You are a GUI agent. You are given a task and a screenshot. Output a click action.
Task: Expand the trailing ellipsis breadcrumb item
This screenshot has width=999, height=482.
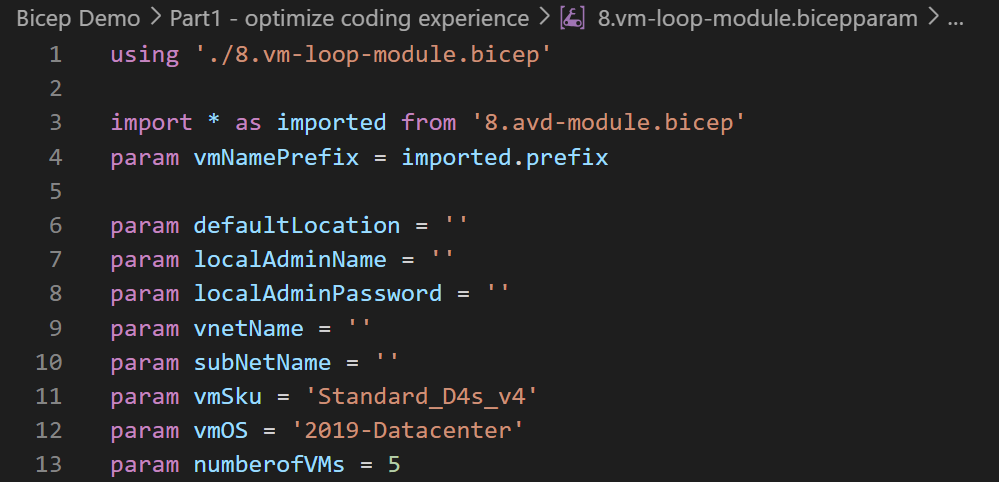(x=956, y=19)
